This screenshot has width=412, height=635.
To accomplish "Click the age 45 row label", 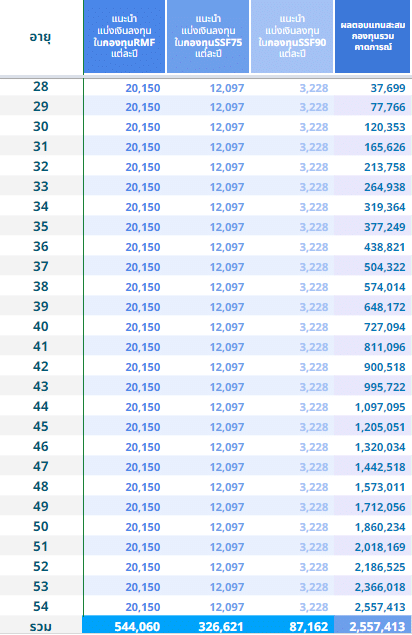I will coord(41,426).
